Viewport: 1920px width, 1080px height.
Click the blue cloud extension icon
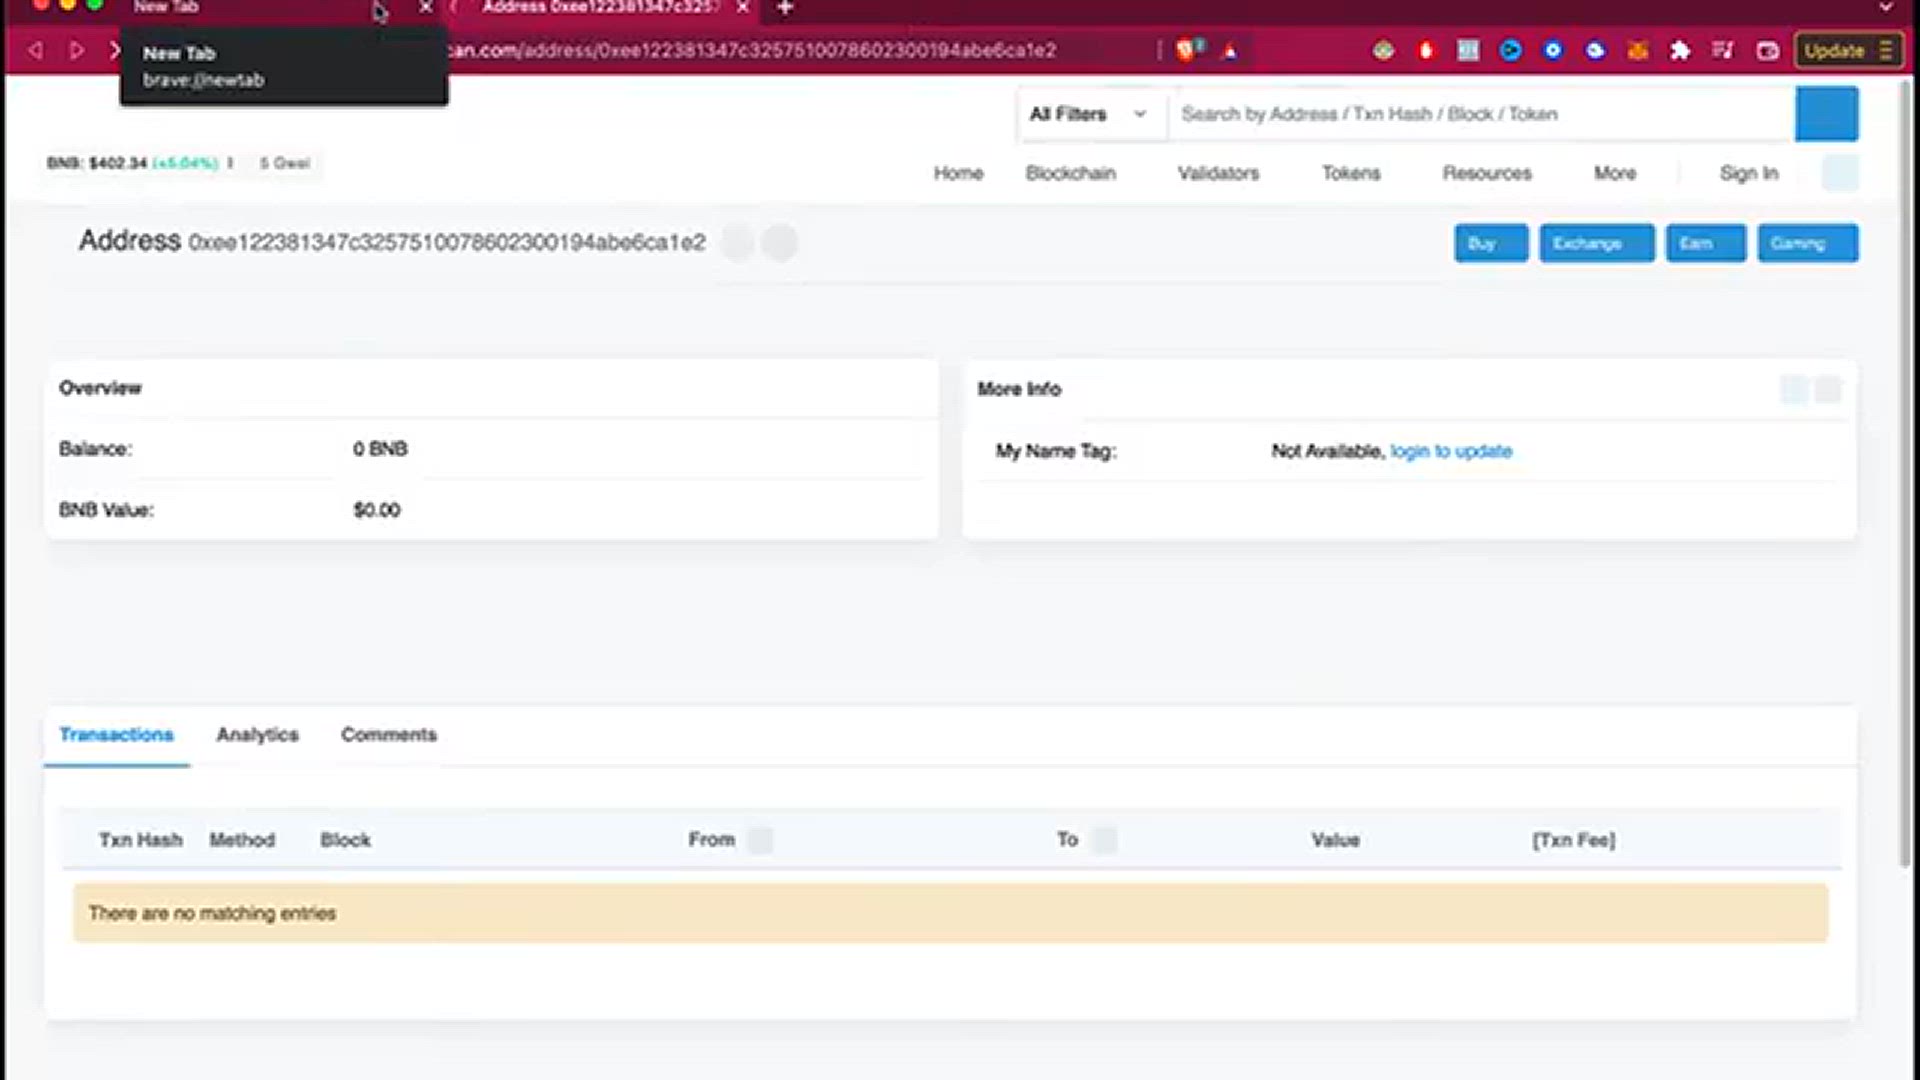click(x=1595, y=50)
